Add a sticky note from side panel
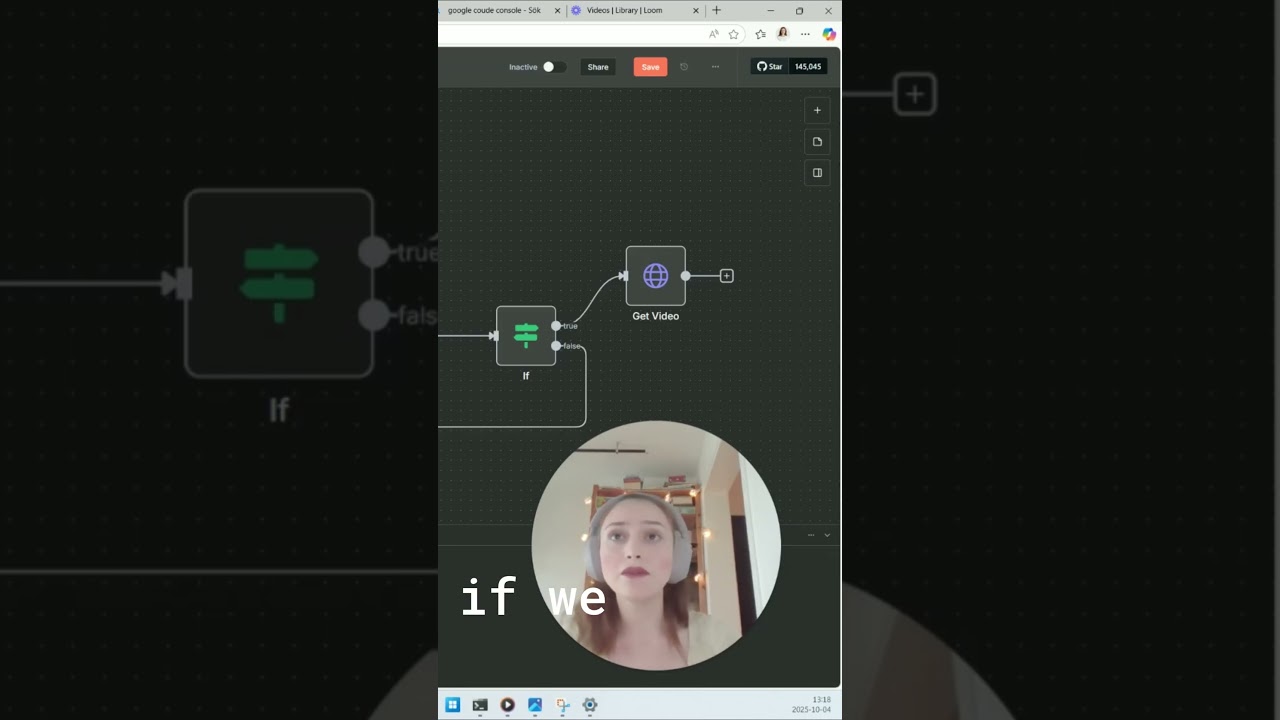Image resolution: width=1280 pixels, height=720 pixels. 817,142
